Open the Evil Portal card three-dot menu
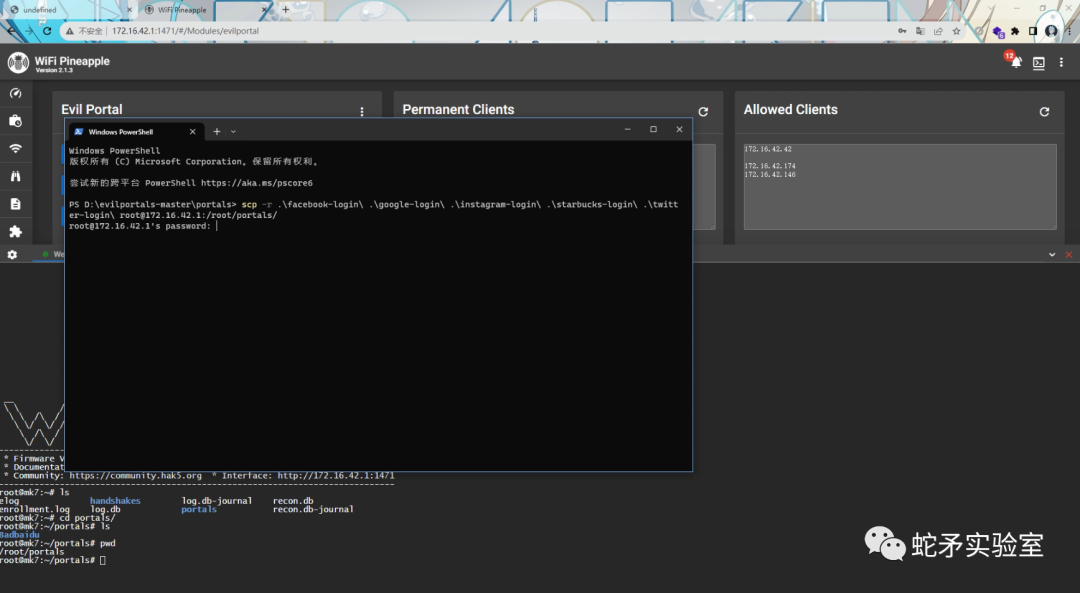Image resolution: width=1080 pixels, height=593 pixels. click(x=362, y=112)
